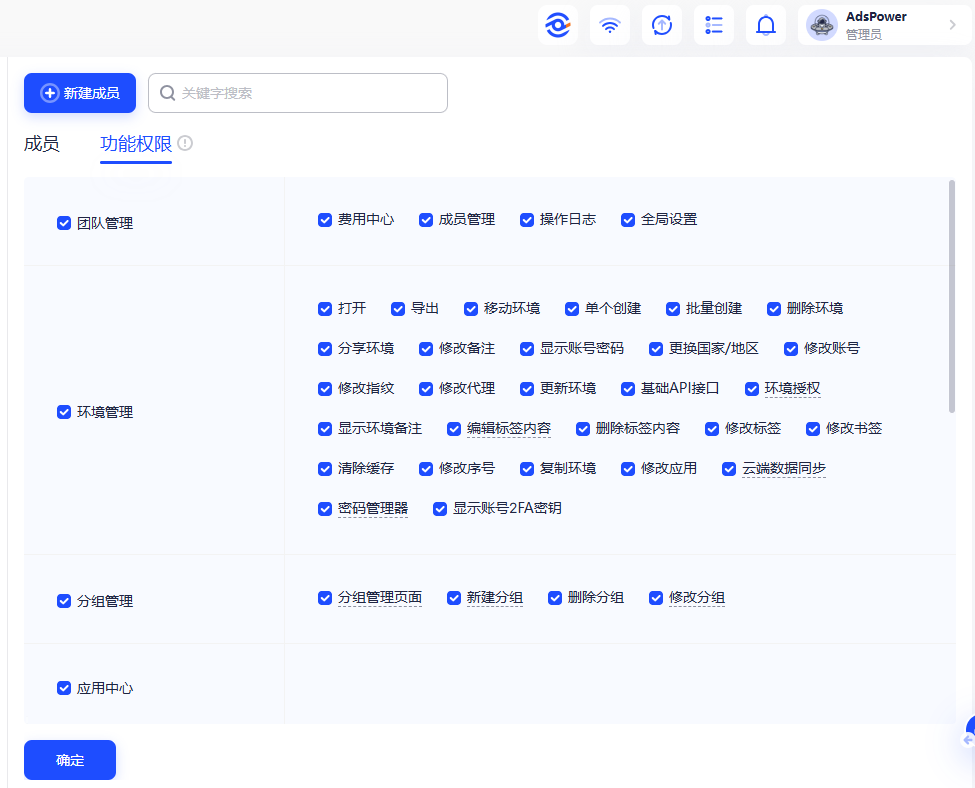The width and height of the screenshot is (975, 788).
Task: Toggle the 修改分组 checkbox
Action: tap(656, 598)
